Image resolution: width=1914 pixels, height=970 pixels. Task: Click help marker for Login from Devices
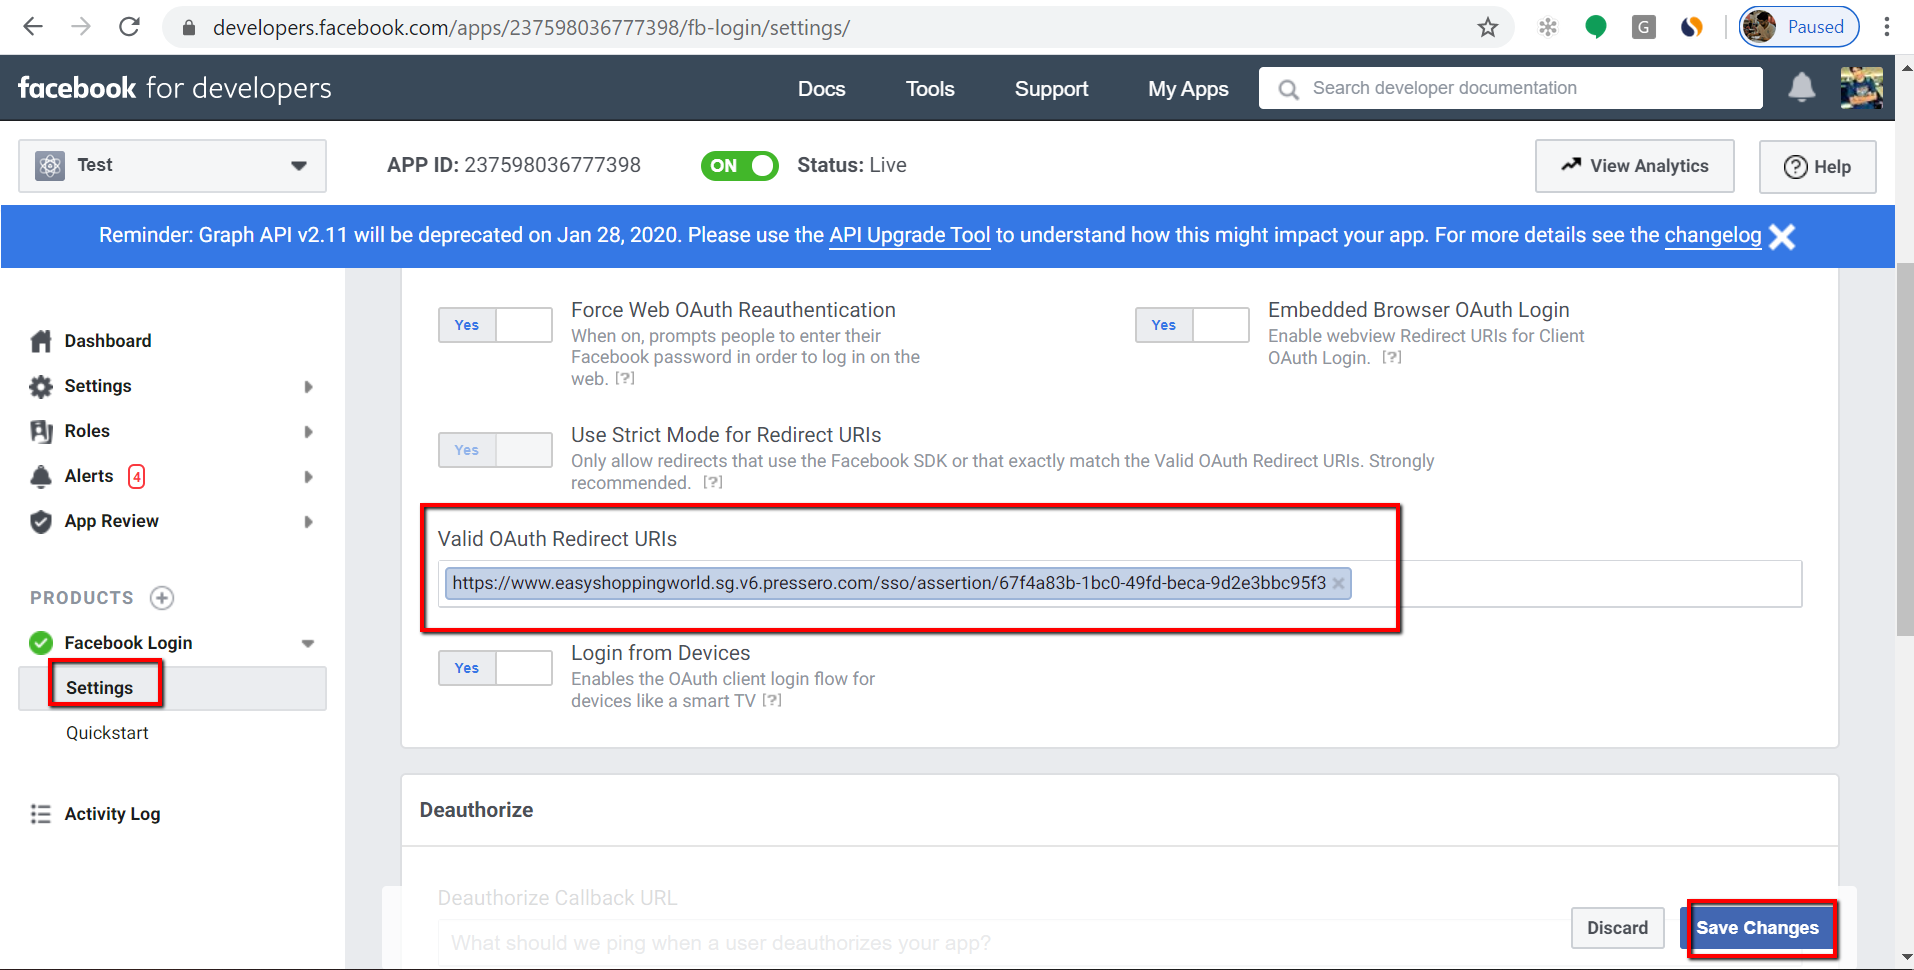coord(772,700)
